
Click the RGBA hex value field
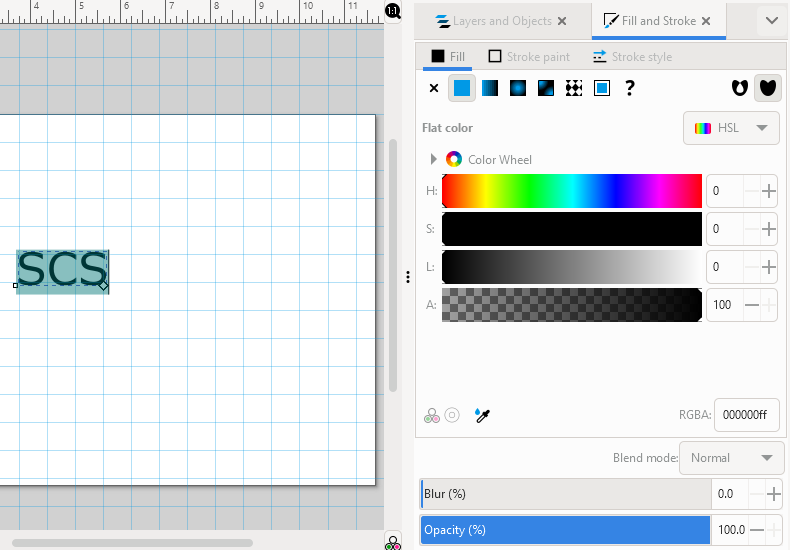click(746, 415)
